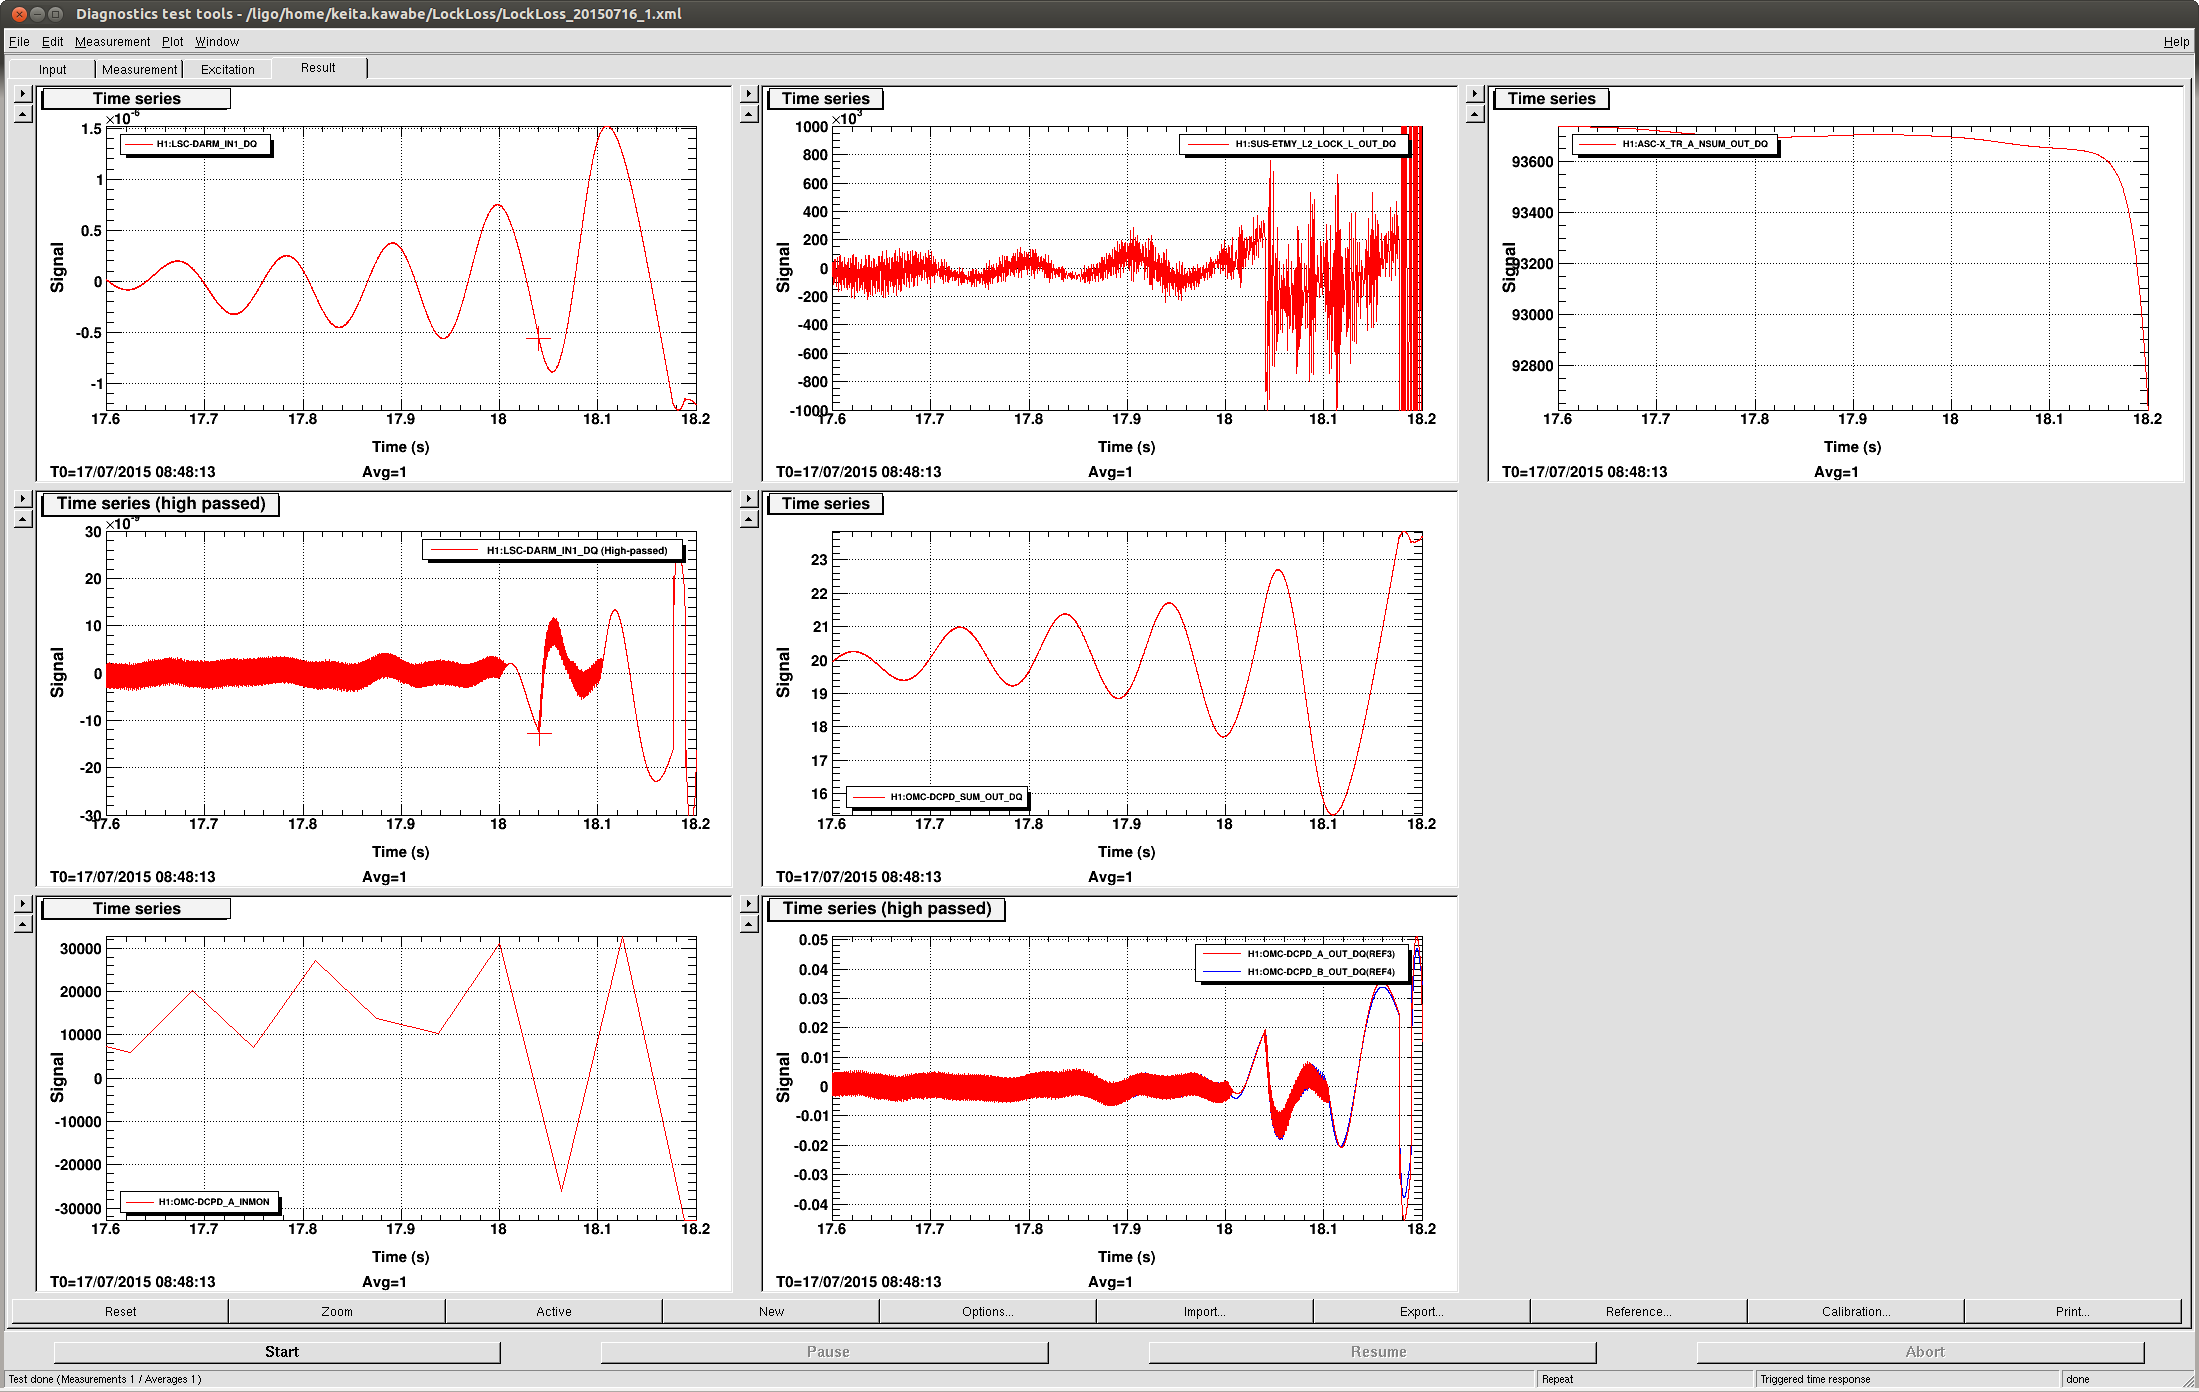Open the Edit menu
Screen dimensions: 2199x1392
[52, 41]
